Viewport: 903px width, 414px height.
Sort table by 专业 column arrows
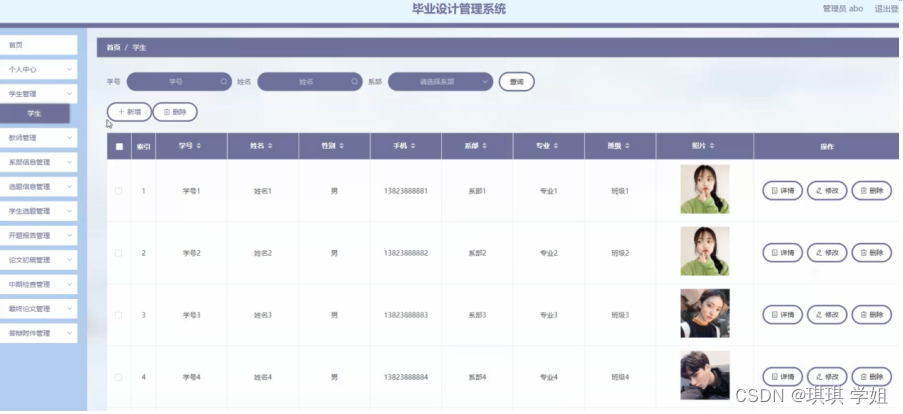tap(556, 146)
